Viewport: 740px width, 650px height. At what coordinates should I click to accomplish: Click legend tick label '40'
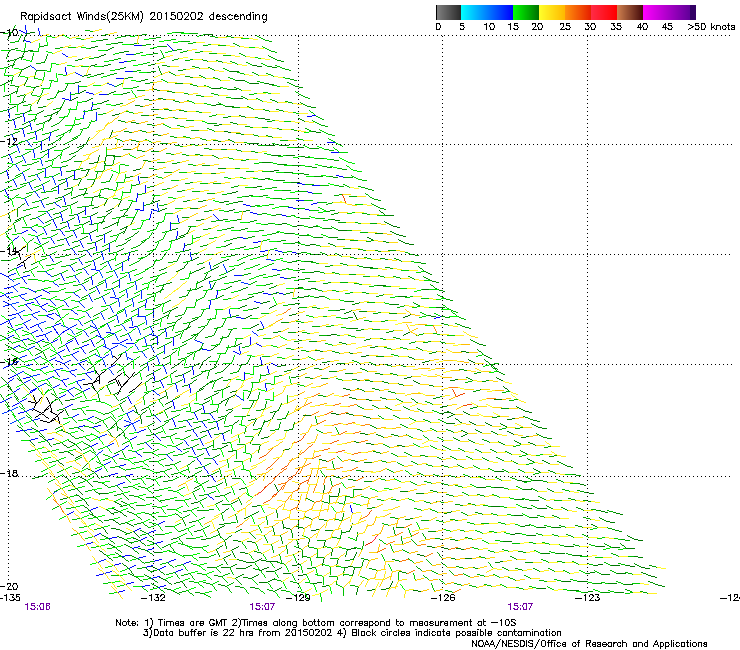642,27
